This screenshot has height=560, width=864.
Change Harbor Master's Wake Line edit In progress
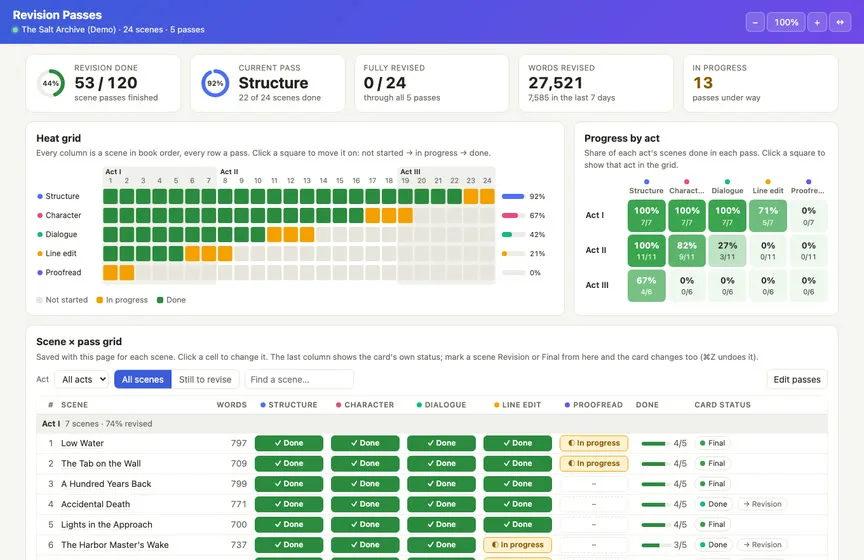517,545
